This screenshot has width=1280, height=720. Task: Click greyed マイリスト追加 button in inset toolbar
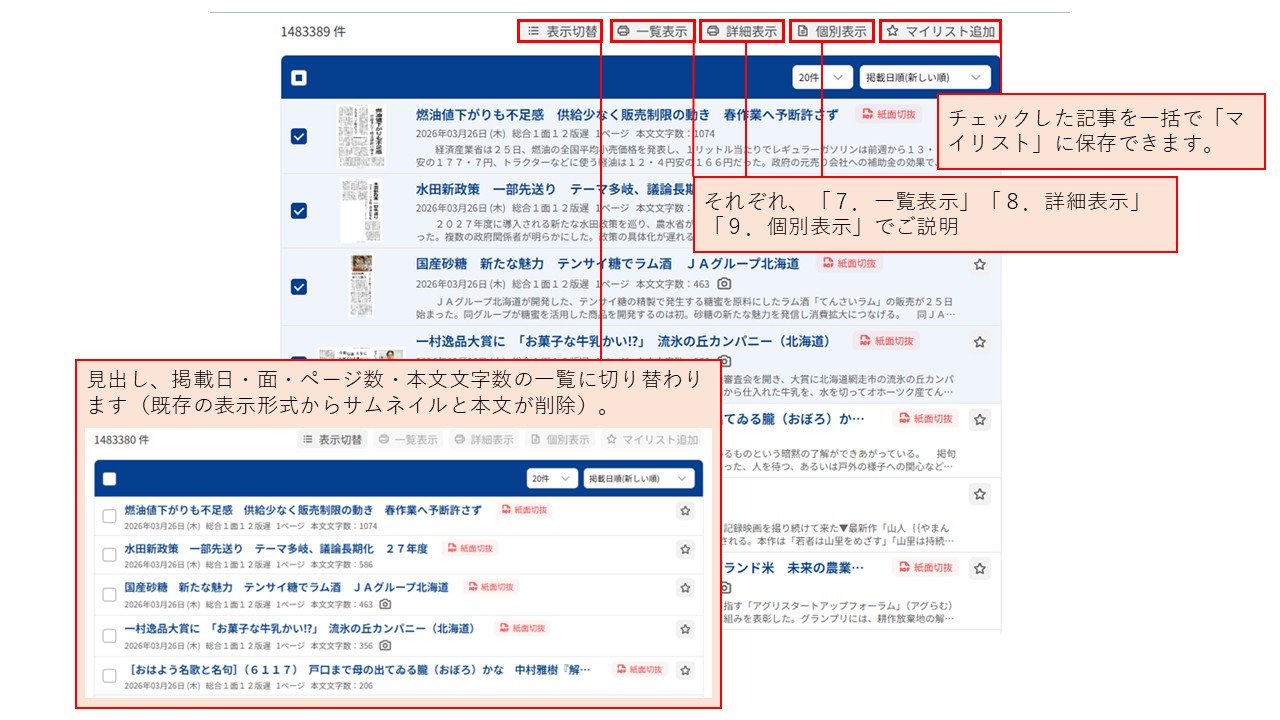tap(653, 440)
